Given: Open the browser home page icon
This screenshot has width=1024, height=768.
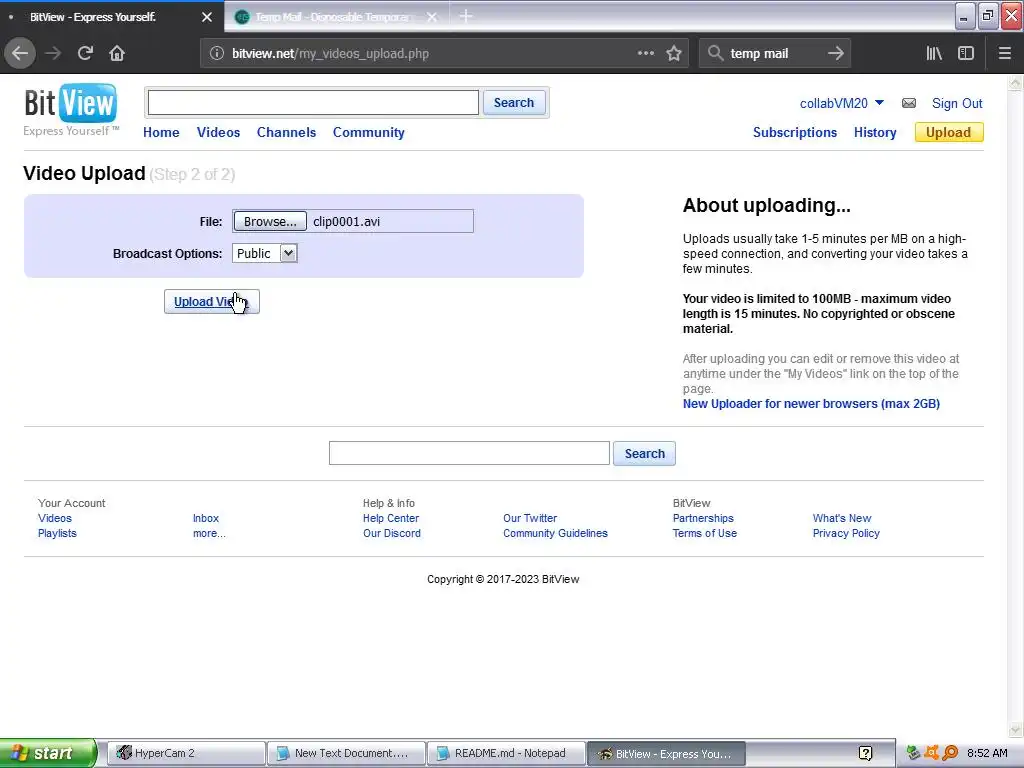Looking at the screenshot, I should click(x=117, y=54).
